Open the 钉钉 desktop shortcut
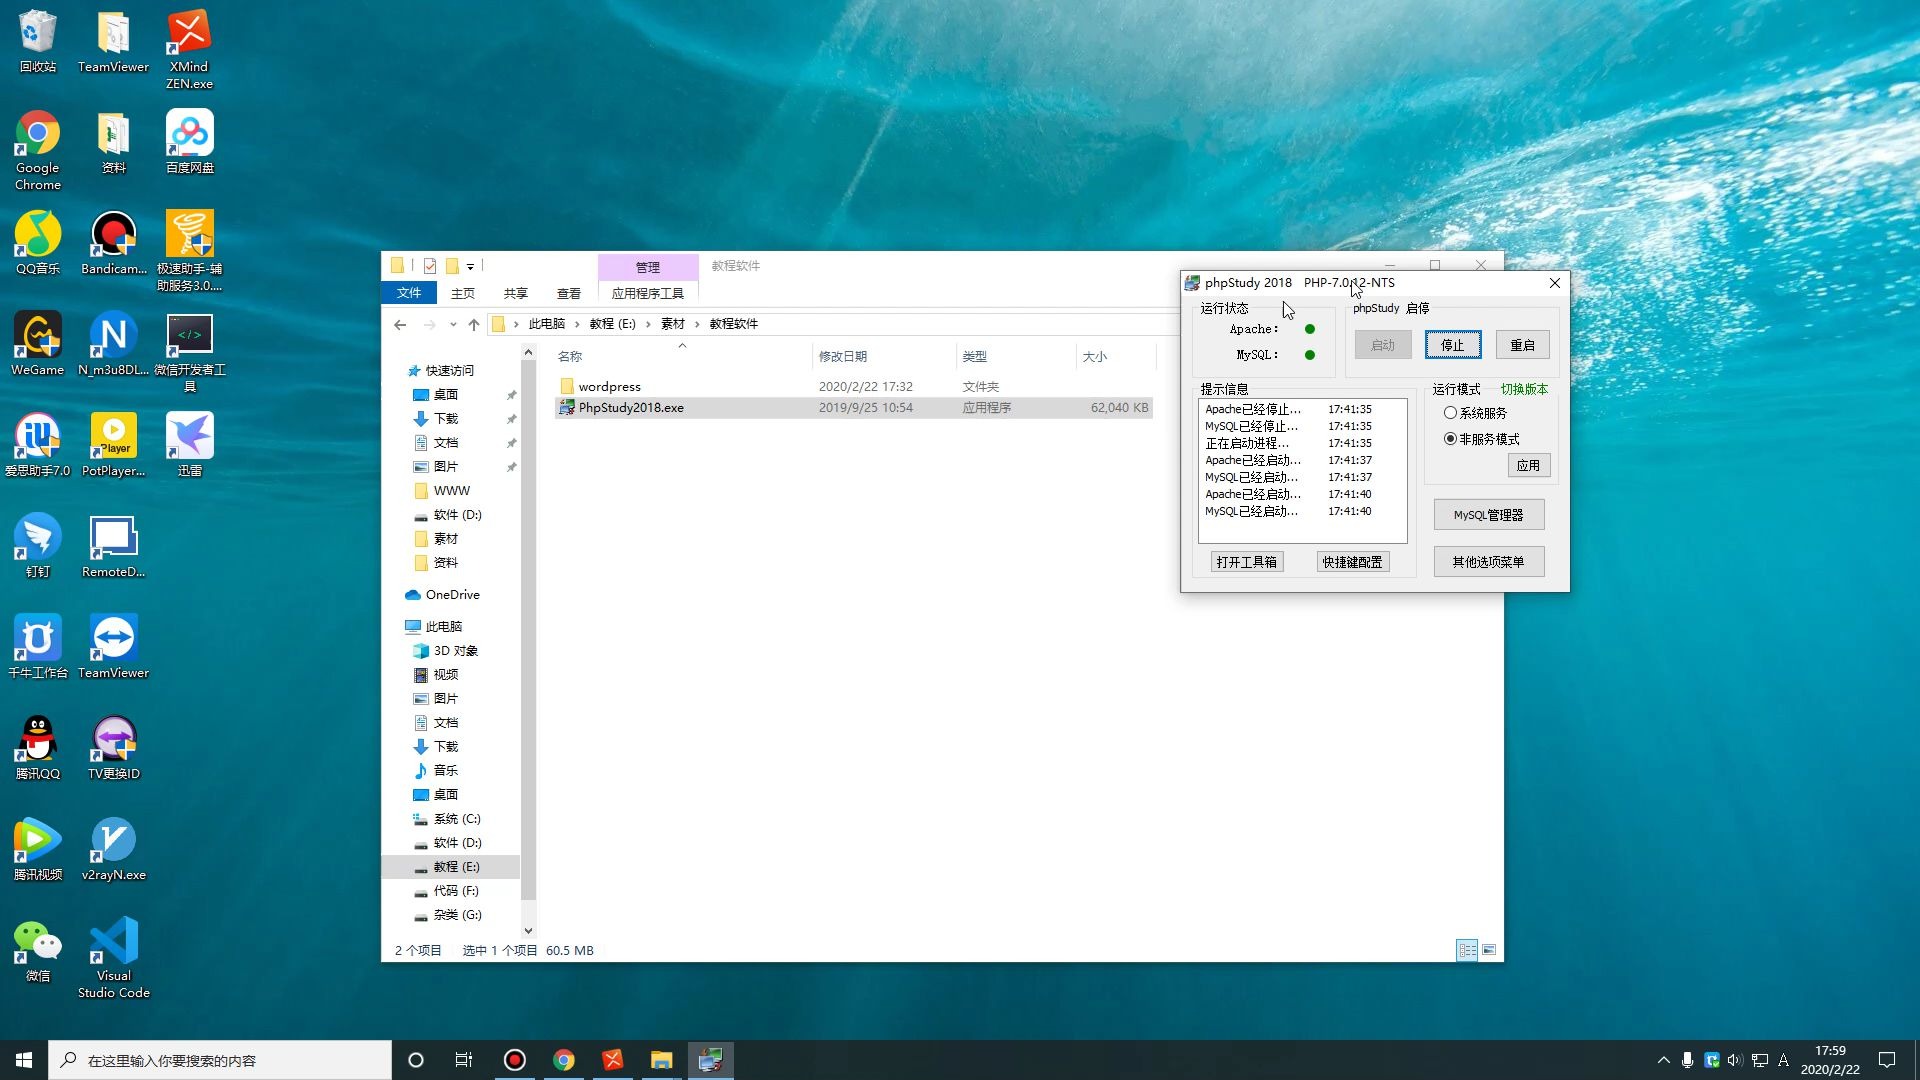Image resolution: width=1920 pixels, height=1080 pixels. tap(37, 546)
